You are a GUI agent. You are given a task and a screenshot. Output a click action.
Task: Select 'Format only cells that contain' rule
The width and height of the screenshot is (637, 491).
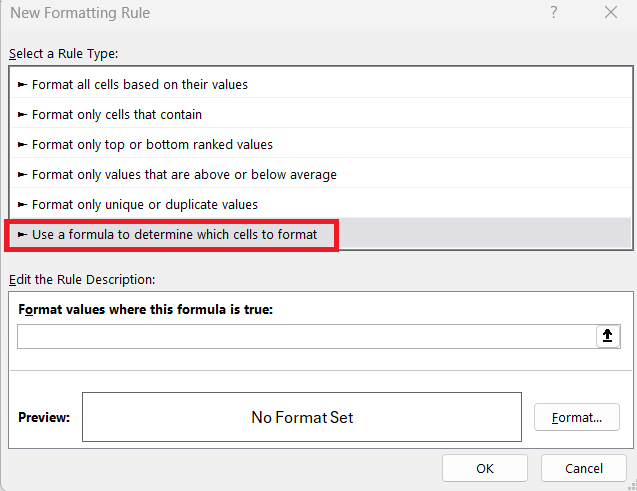click(x=321, y=115)
